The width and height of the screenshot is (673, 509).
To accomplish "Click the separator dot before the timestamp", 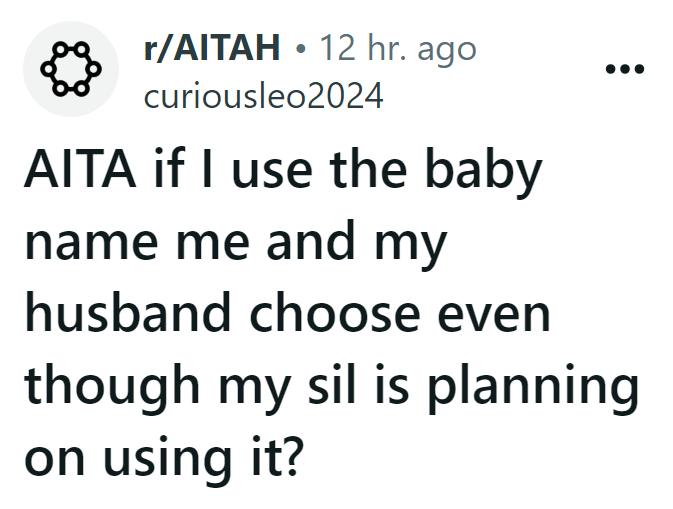I will click(x=301, y=49).
